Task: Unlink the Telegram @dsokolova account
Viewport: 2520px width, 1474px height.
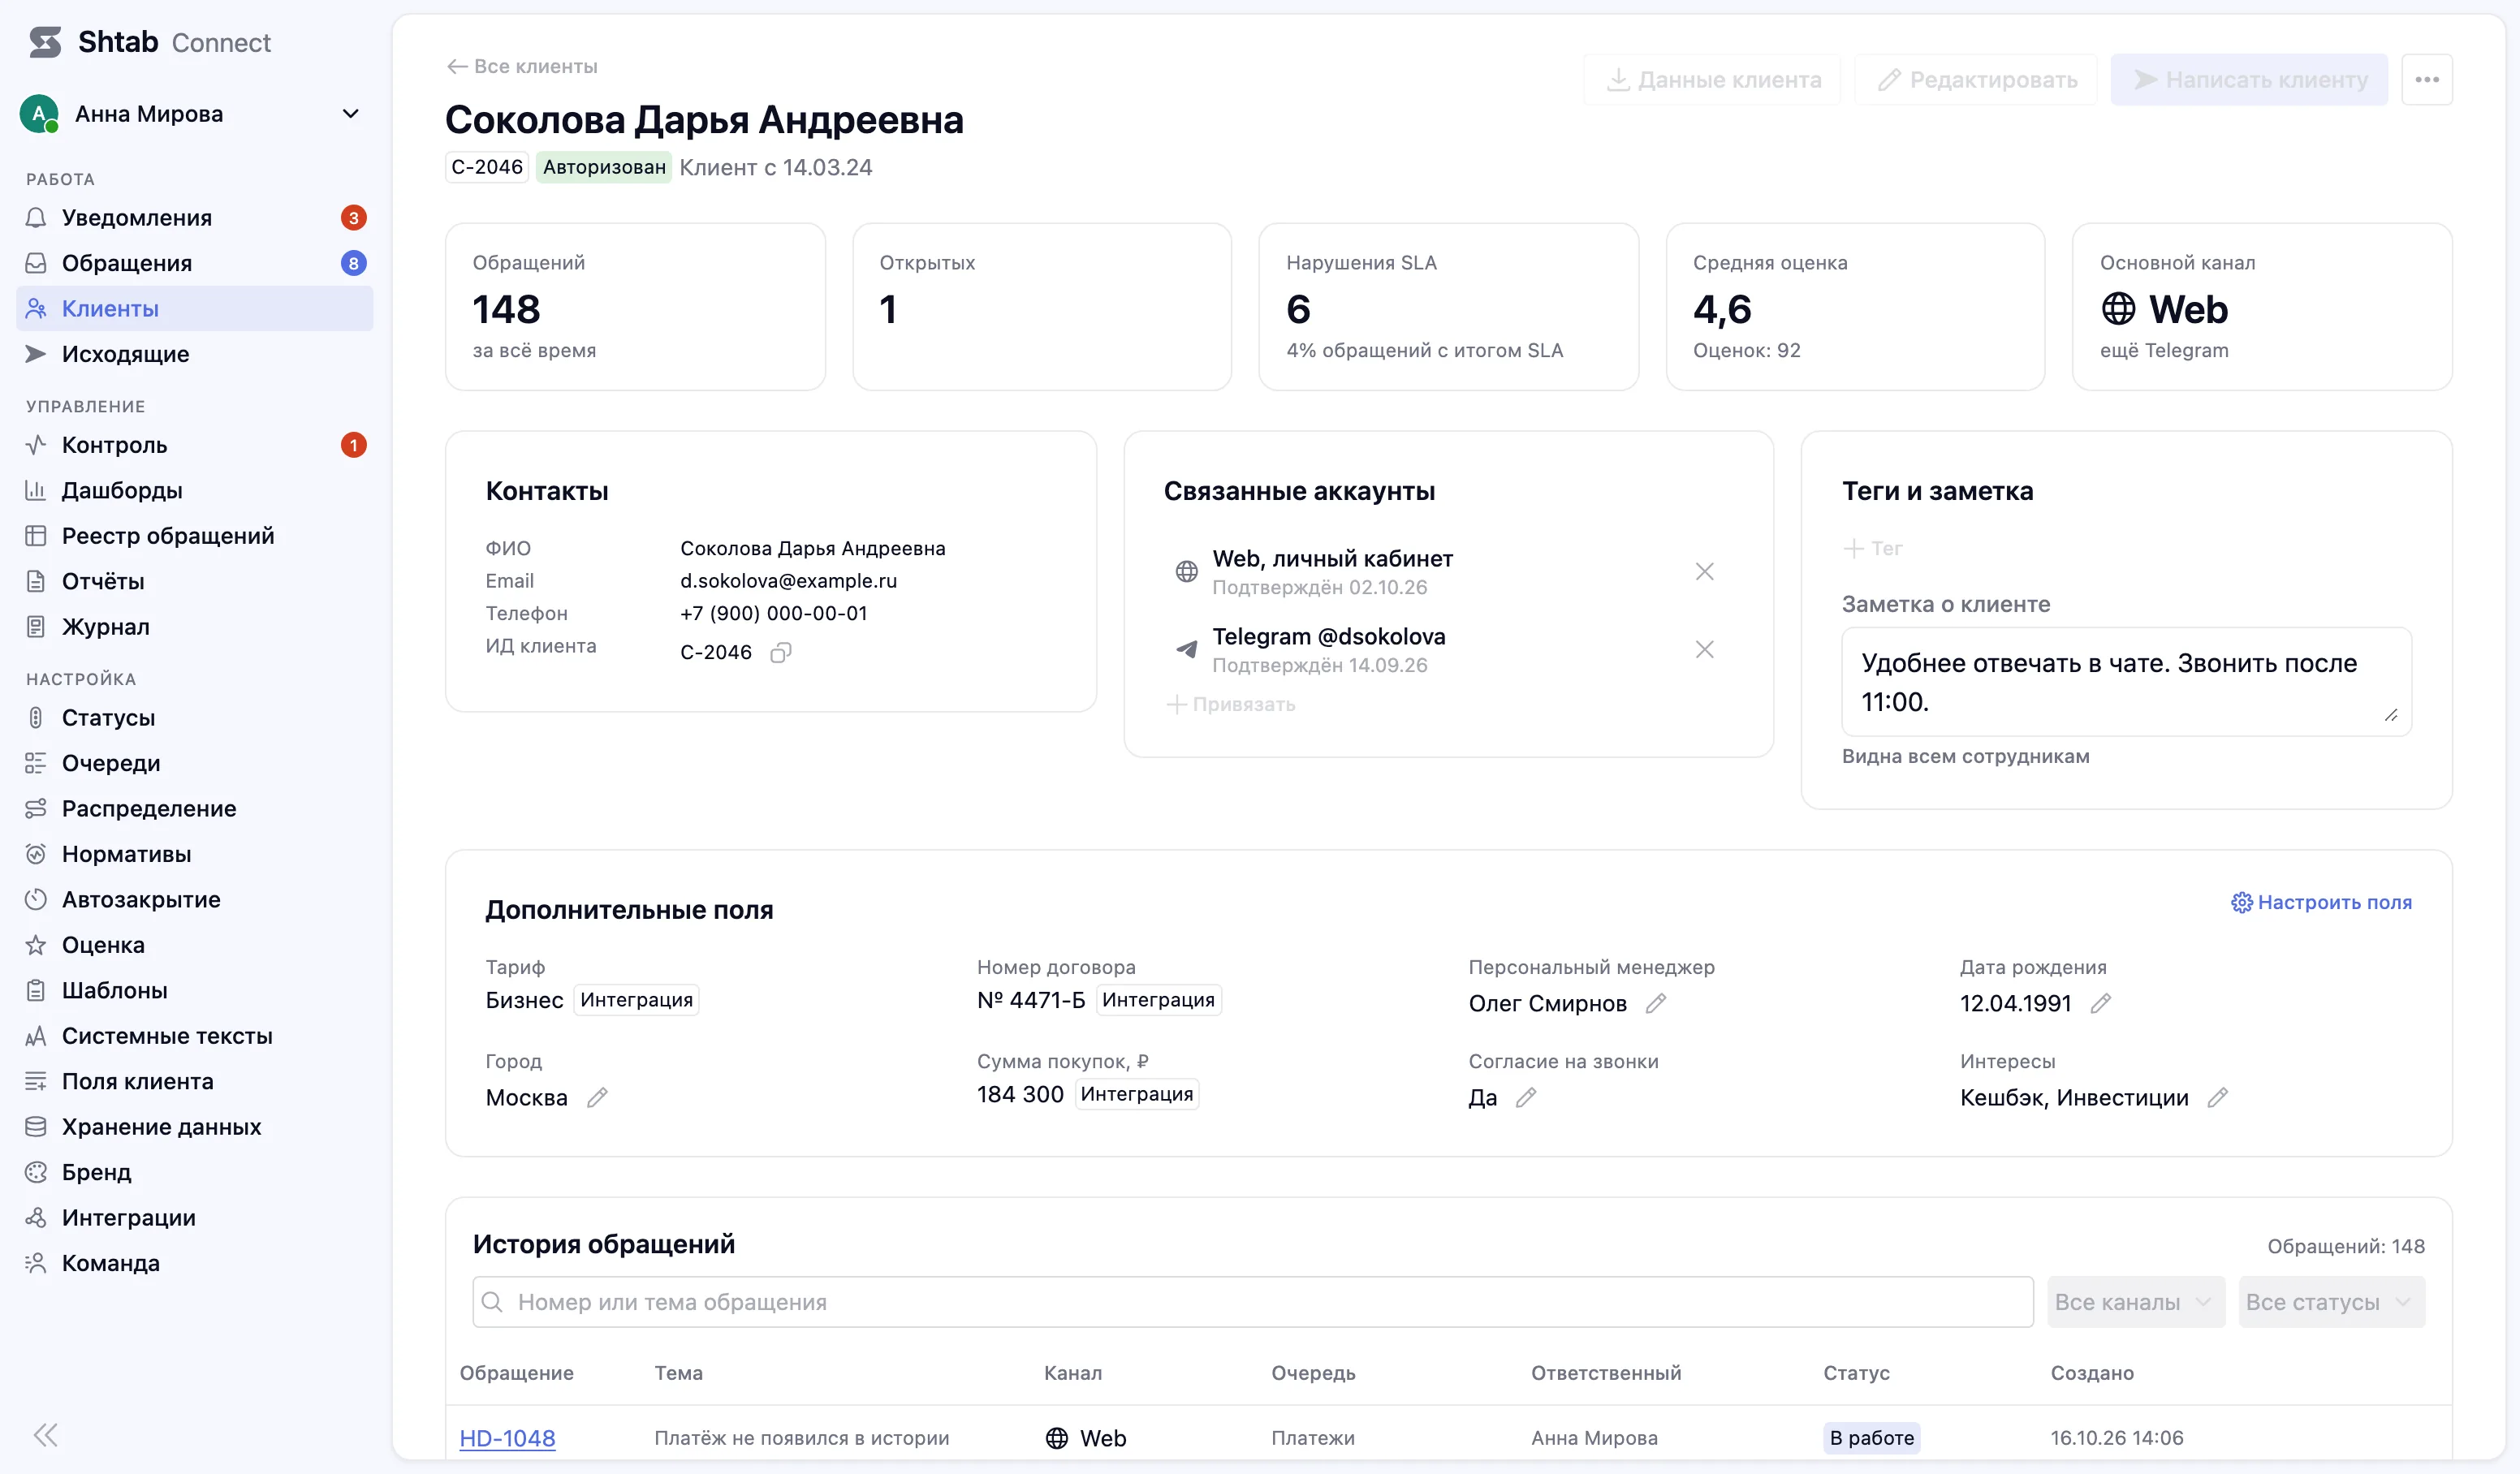Action: (1704, 650)
